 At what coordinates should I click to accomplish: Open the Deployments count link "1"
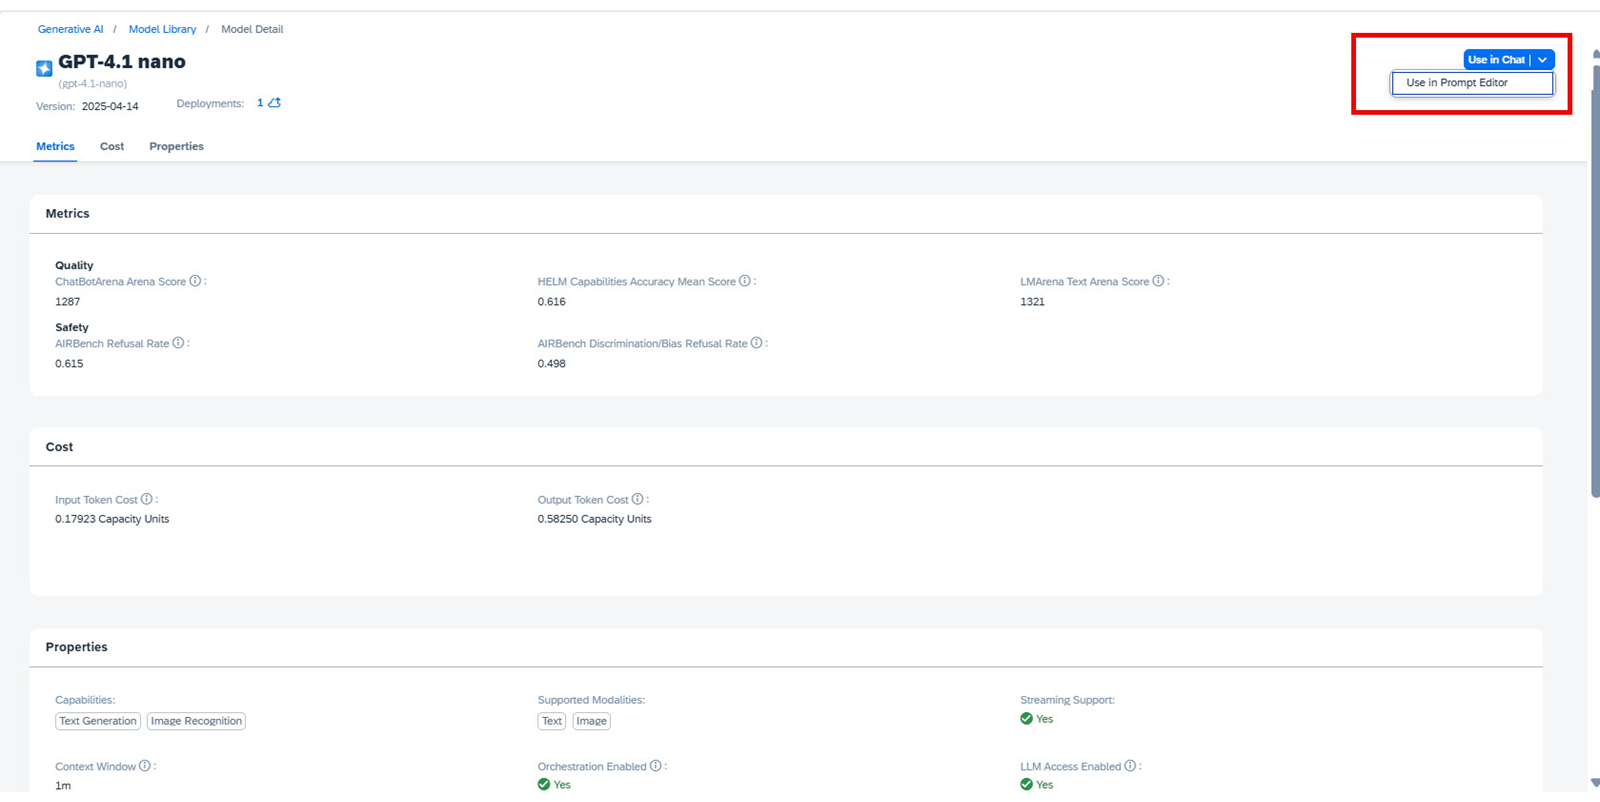pyautogui.click(x=260, y=103)
